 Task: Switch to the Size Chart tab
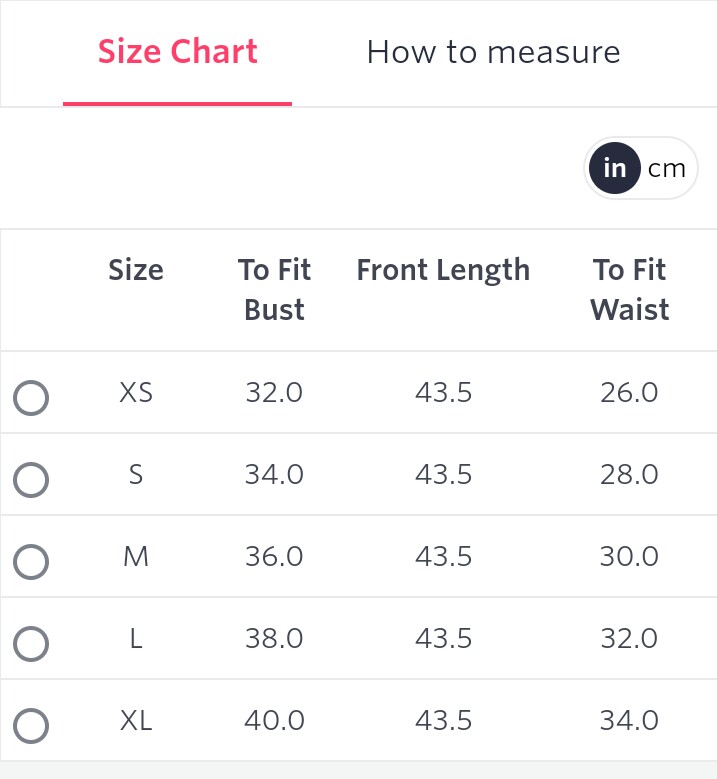tap(178, 52)
